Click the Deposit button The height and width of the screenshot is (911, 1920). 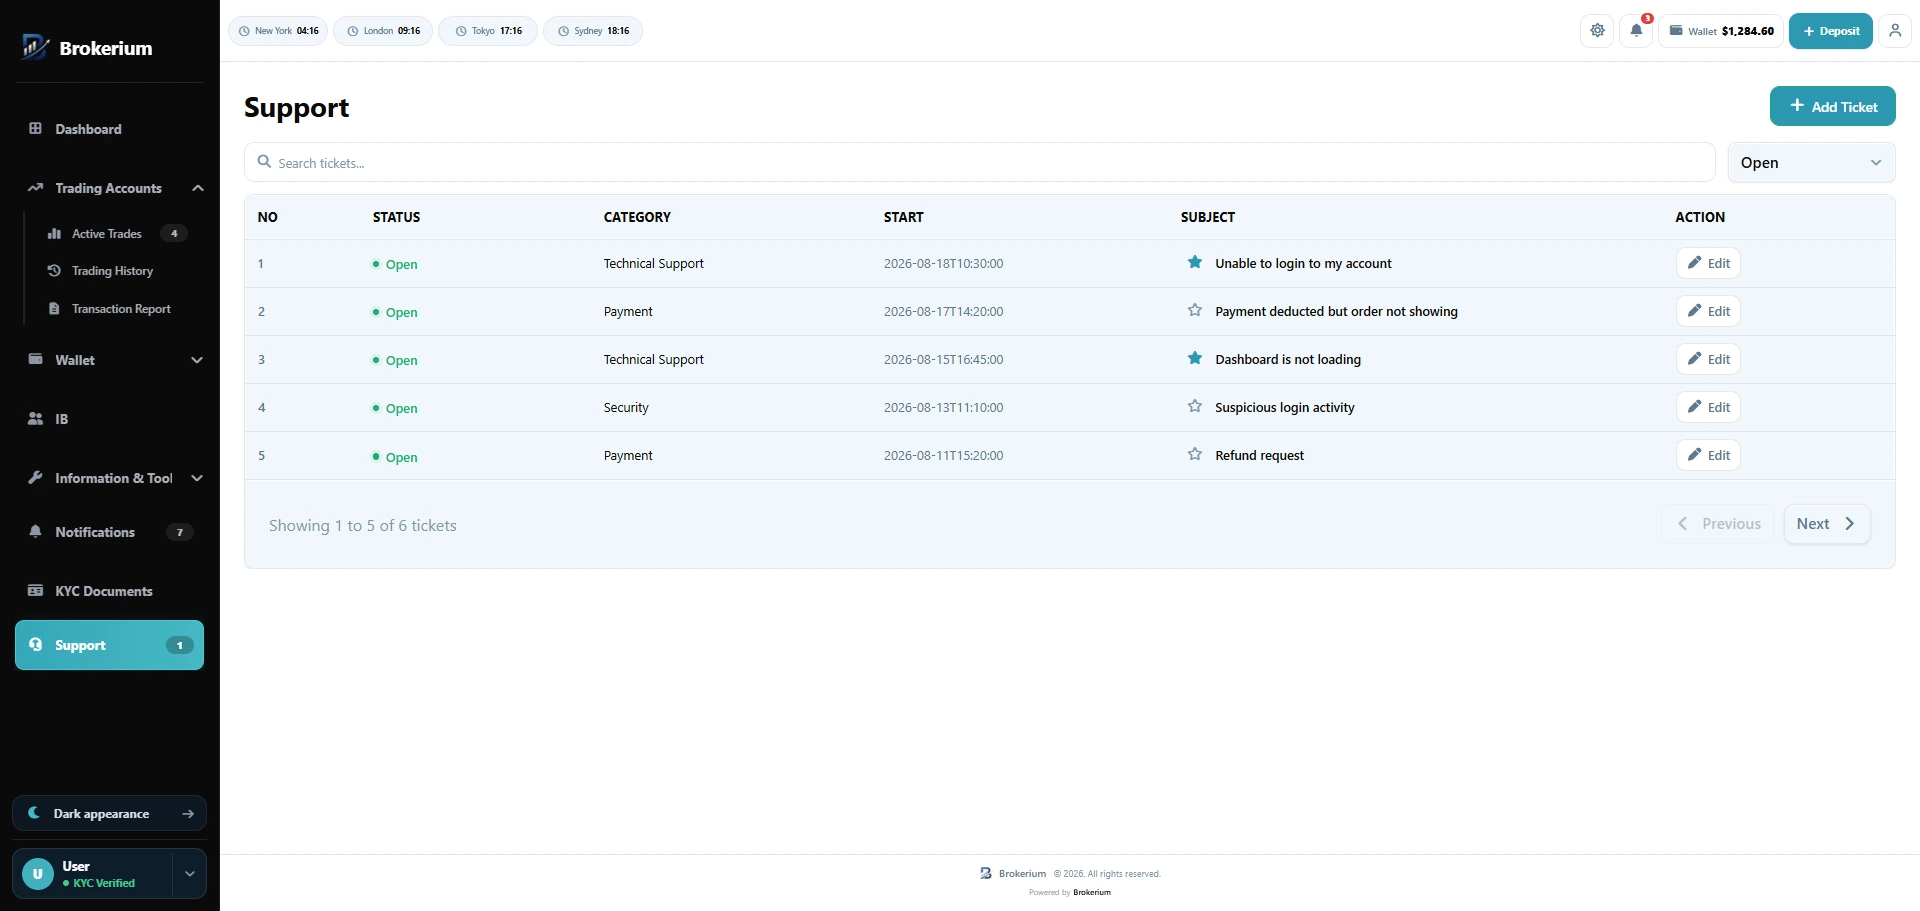click(x=1830, y=30)
